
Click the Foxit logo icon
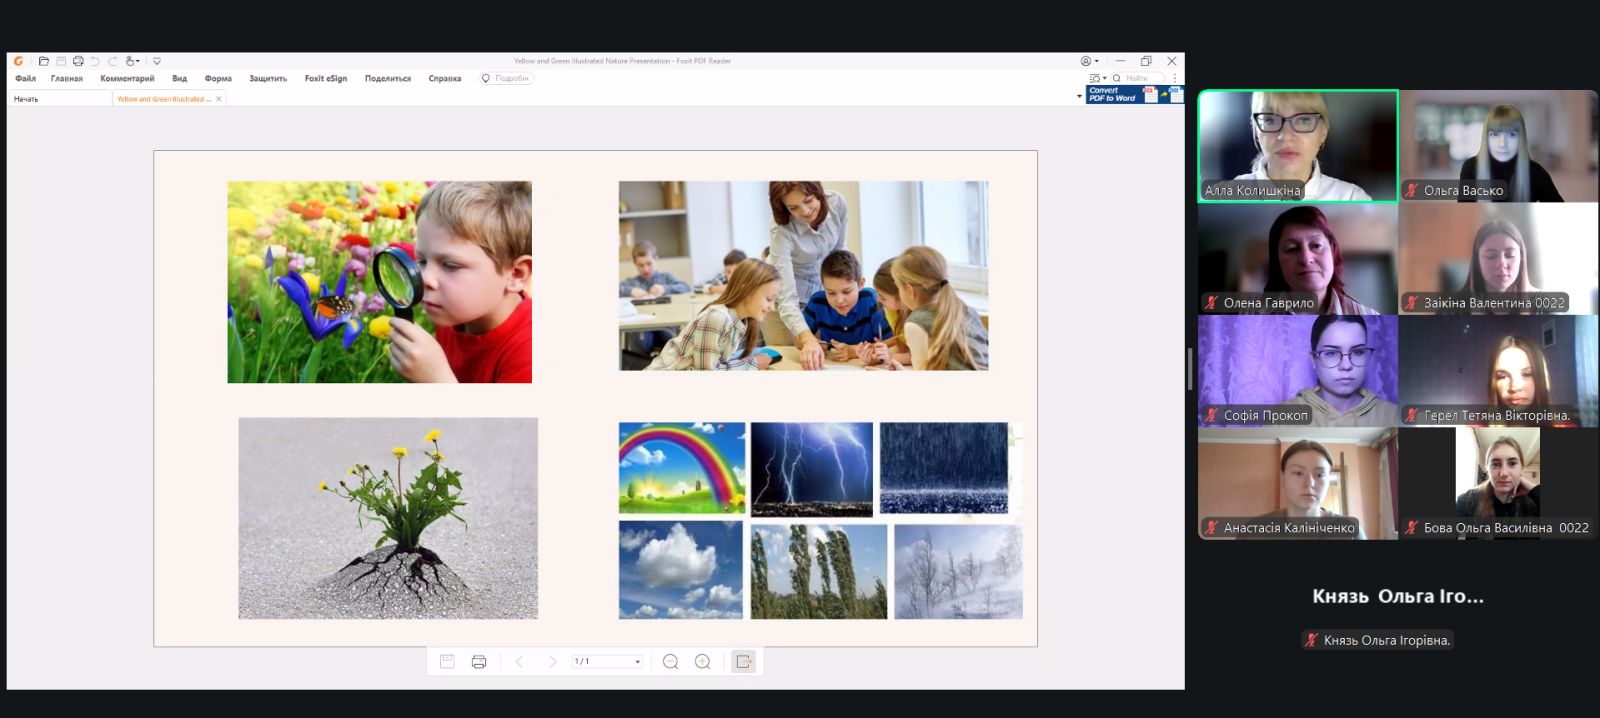point(18,61)
